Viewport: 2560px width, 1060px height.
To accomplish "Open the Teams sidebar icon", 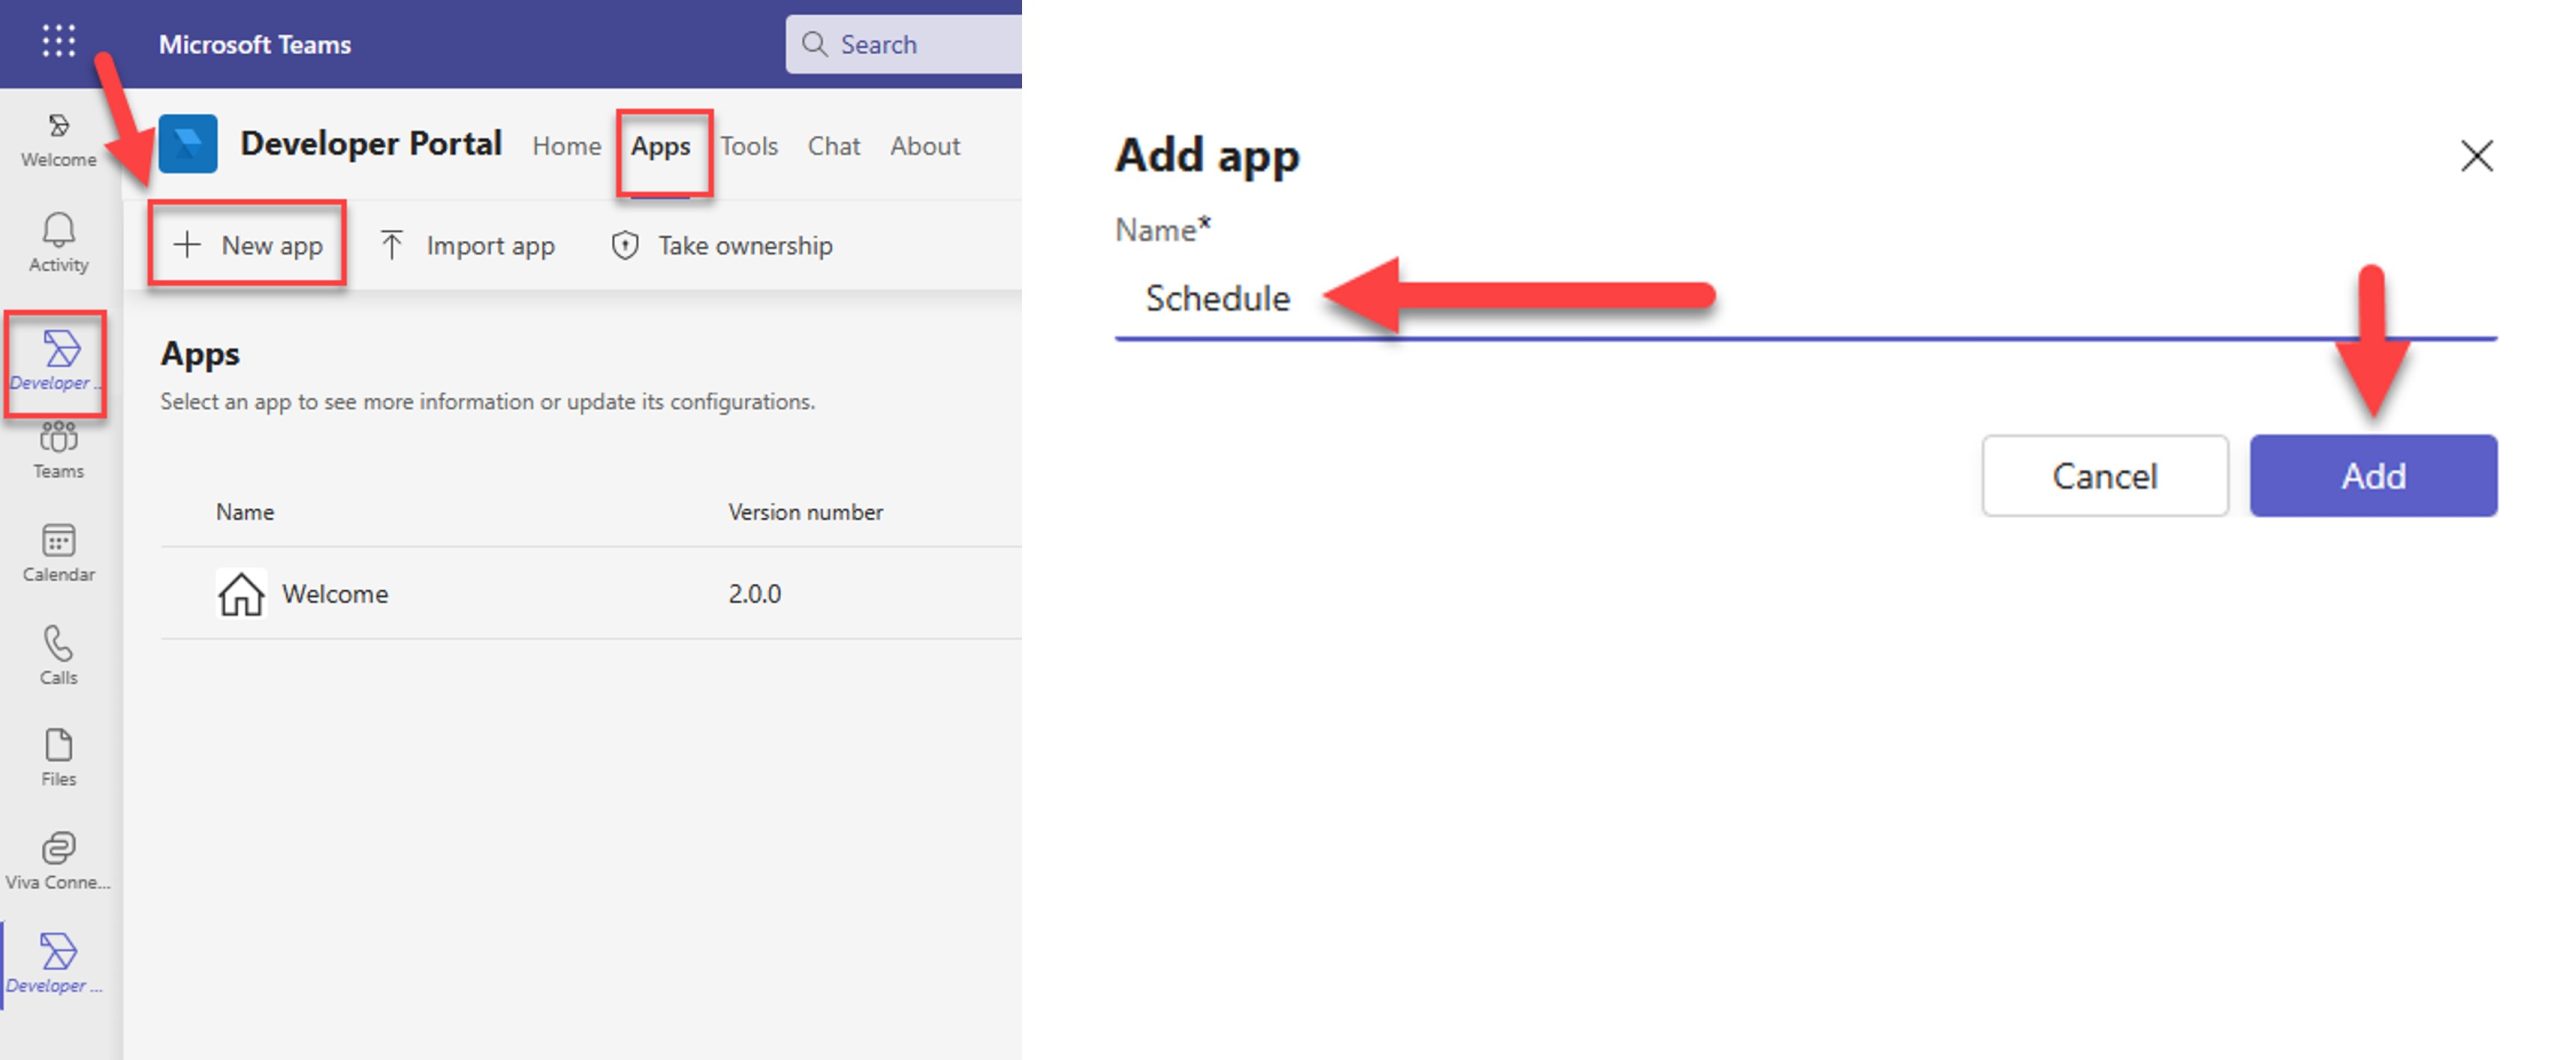I will 58,450.
